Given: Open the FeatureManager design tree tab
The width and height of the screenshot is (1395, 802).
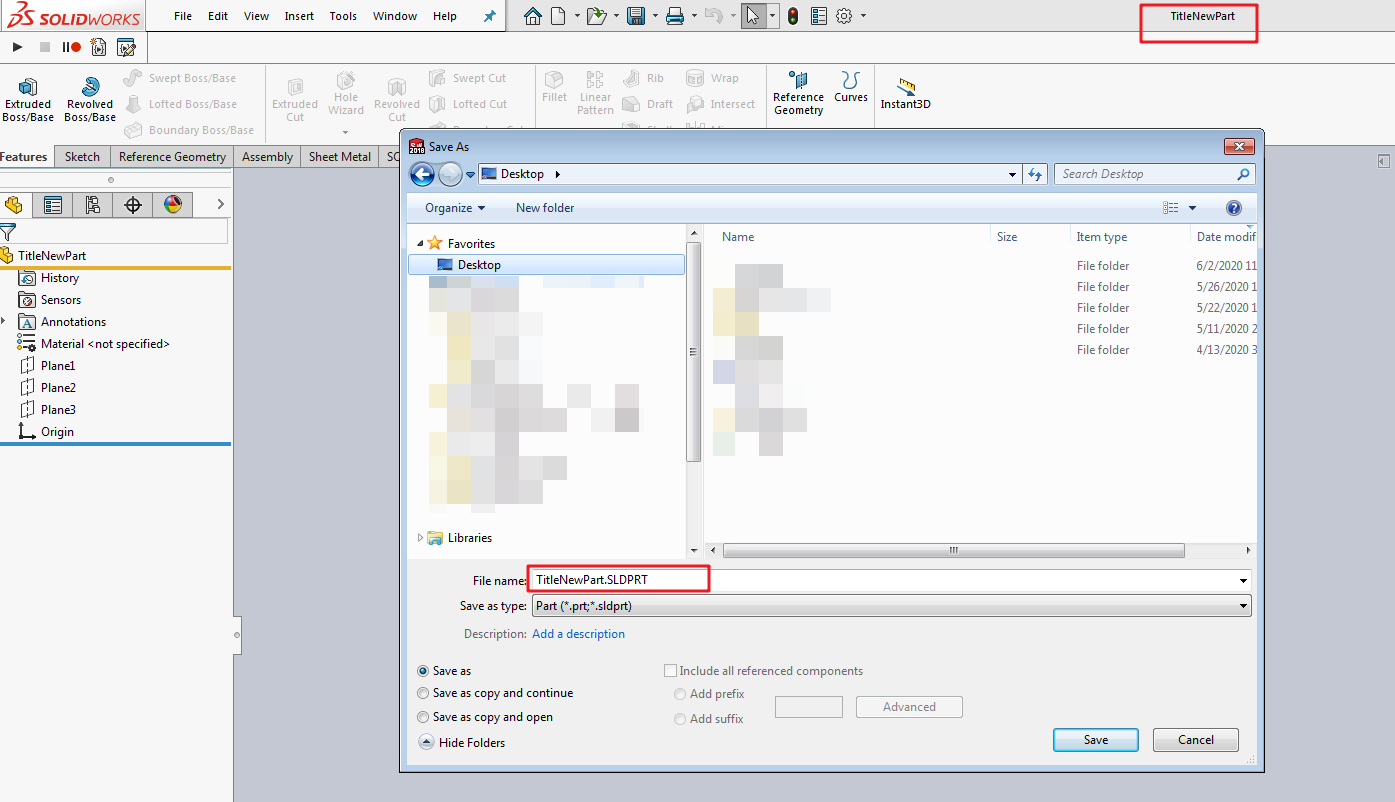Looking at the screenshot, I should coord(14,205).
